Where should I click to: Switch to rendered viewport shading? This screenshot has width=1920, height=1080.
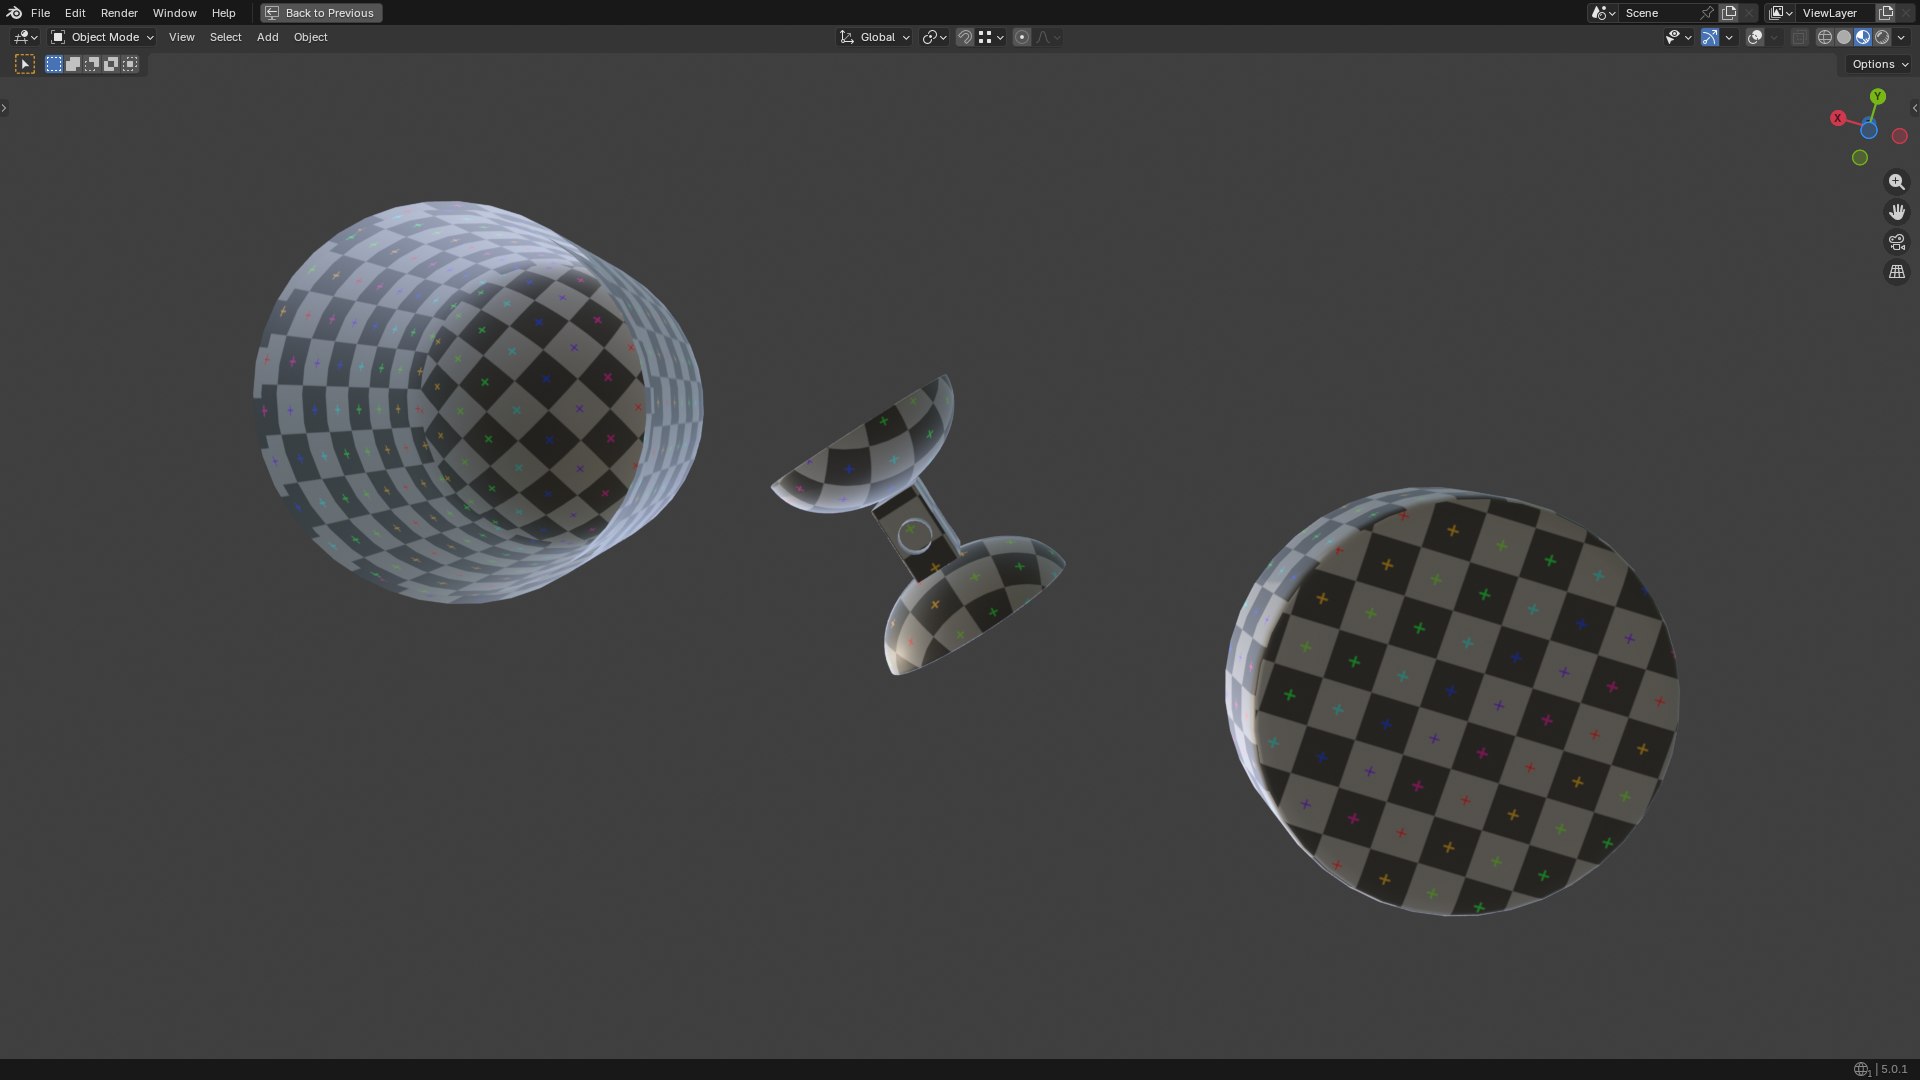1882,37
